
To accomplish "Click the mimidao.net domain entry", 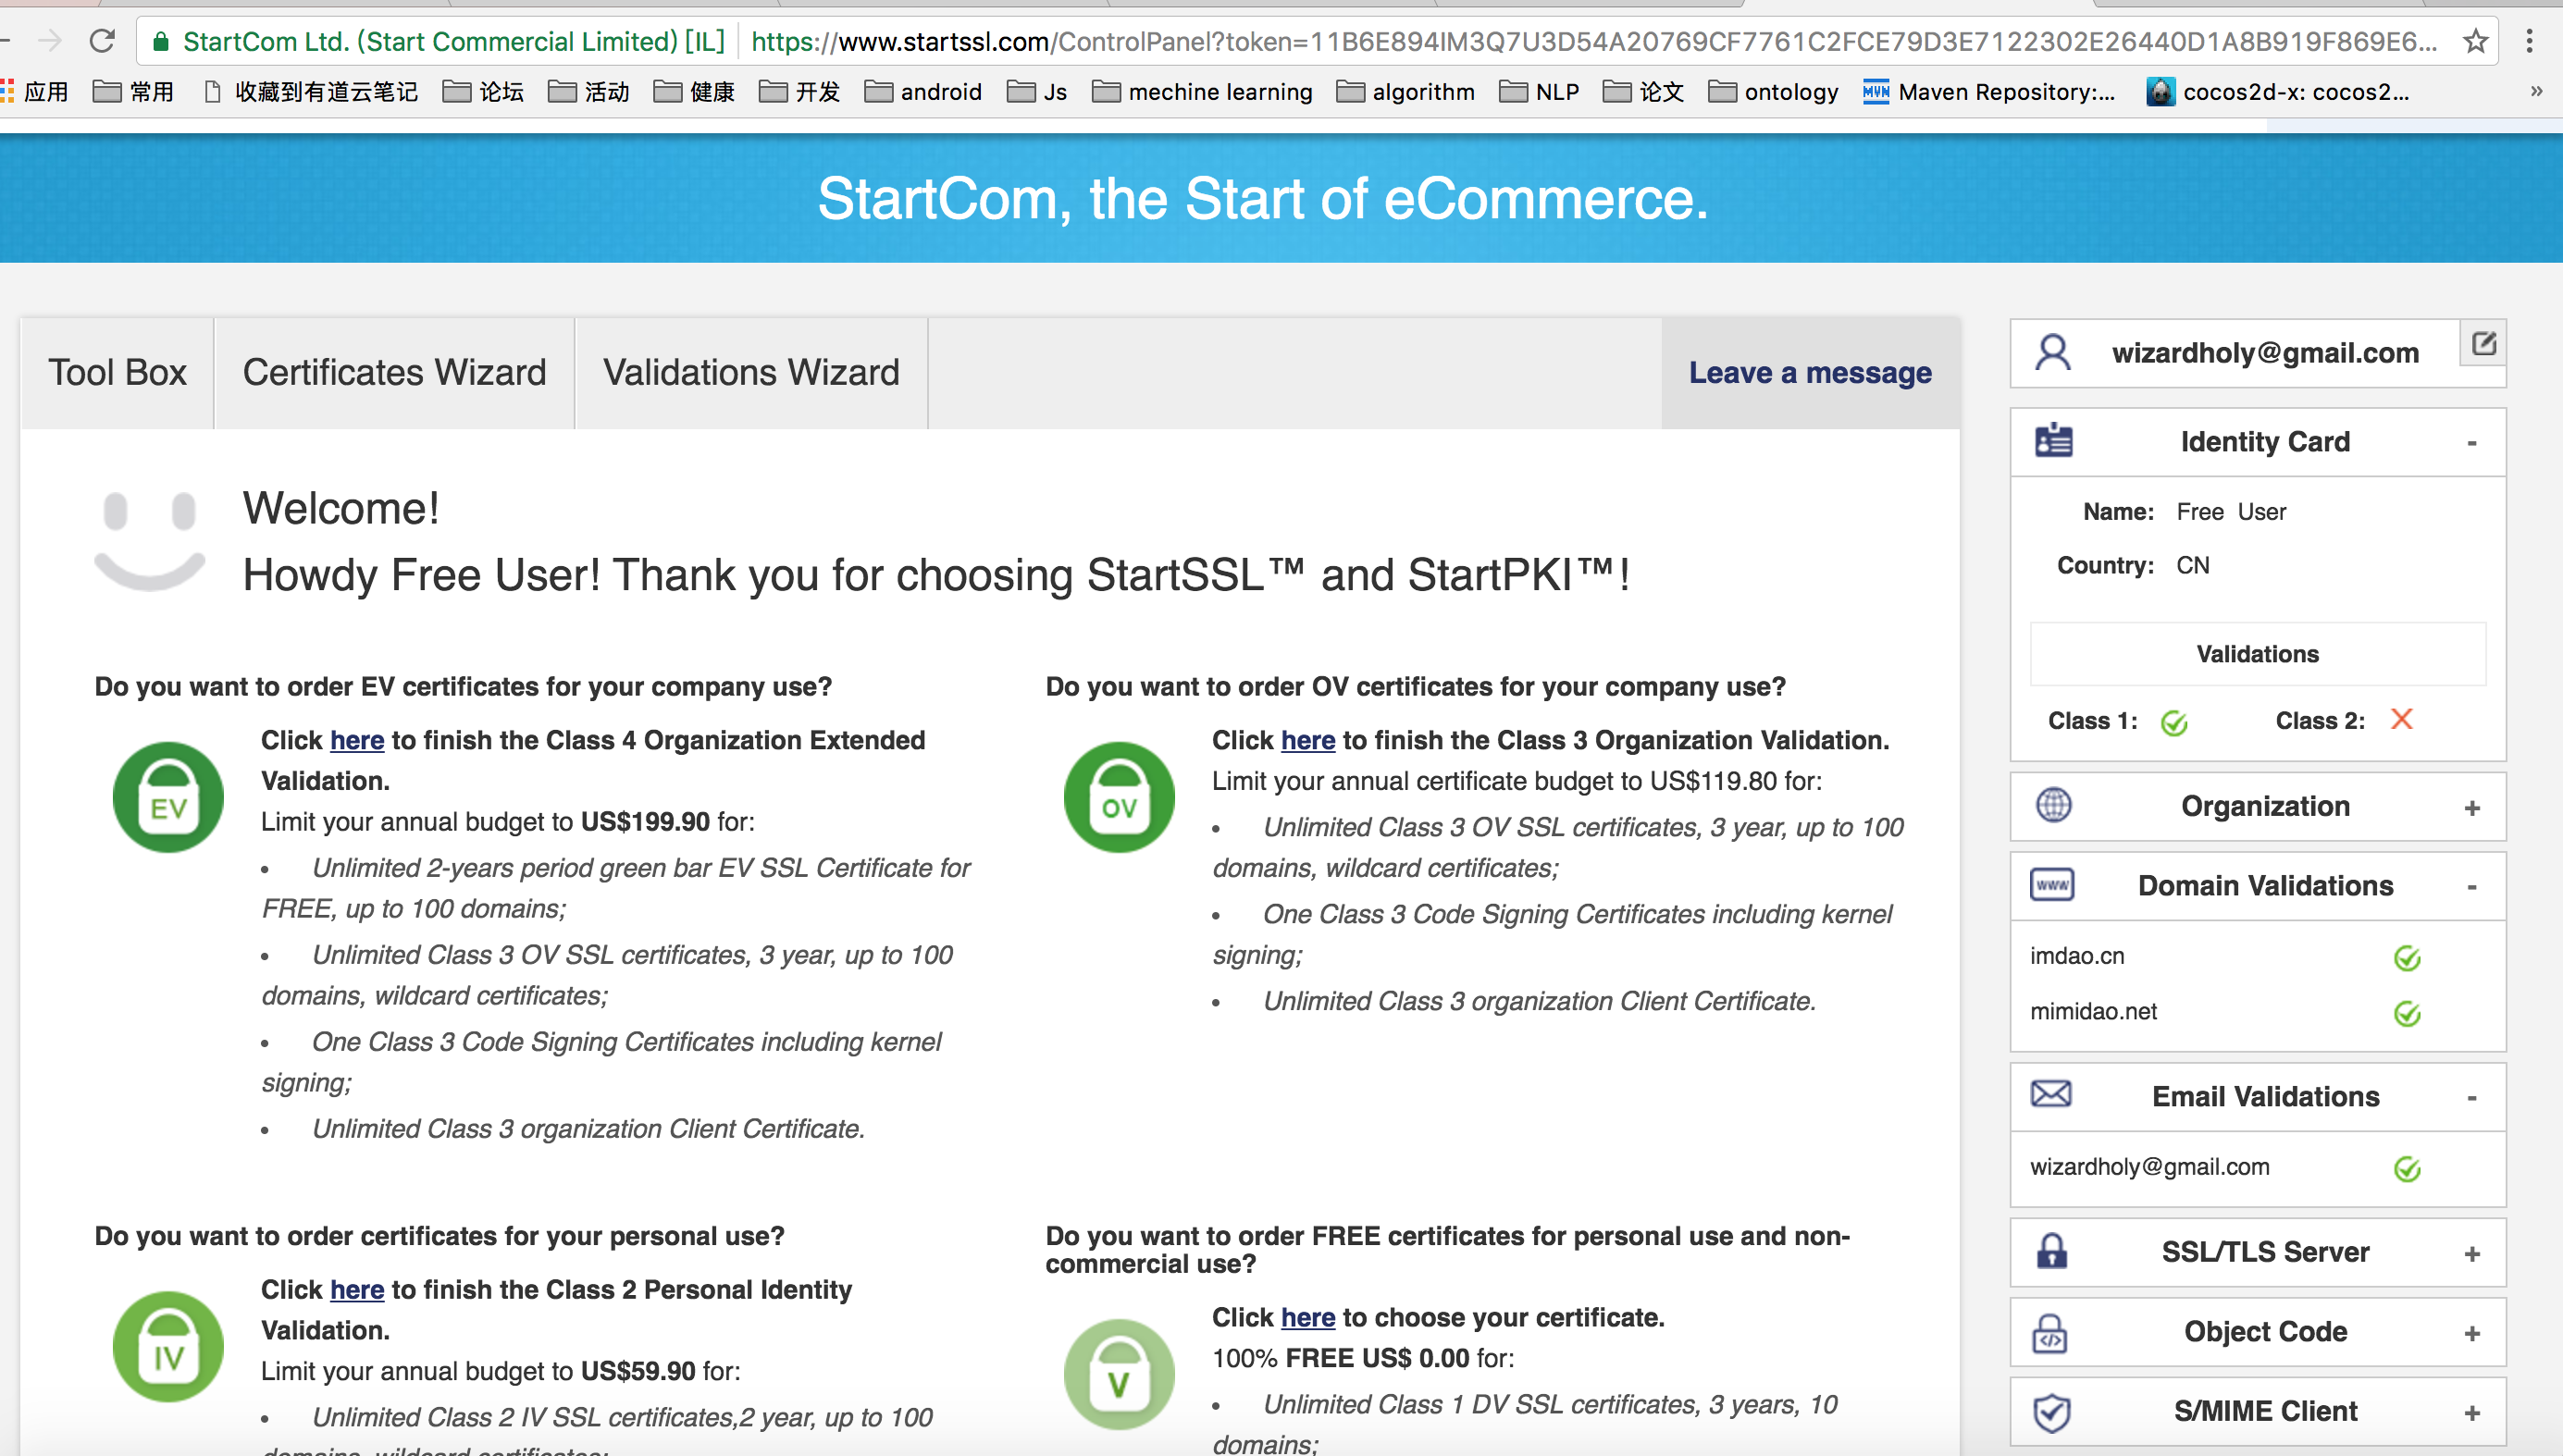I will (x=2093, y=1011).
